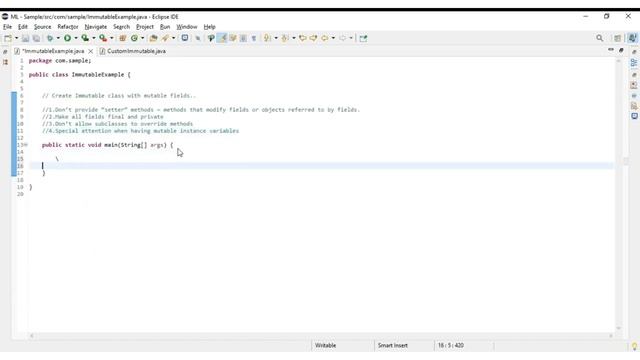Click the 'package com.sample;' code line

60,60
